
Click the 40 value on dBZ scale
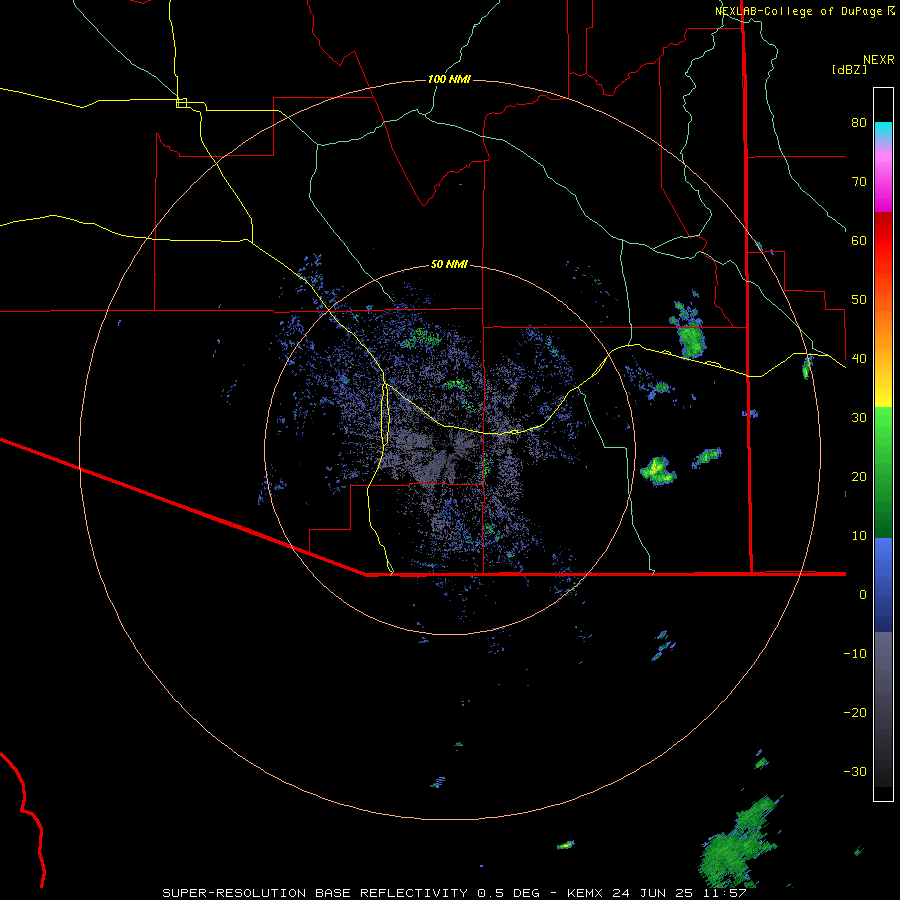coord(859,359)
